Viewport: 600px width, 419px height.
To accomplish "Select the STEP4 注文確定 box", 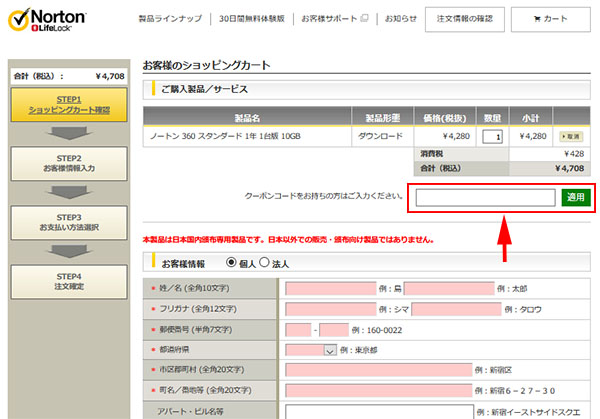I will pos(69,282).
